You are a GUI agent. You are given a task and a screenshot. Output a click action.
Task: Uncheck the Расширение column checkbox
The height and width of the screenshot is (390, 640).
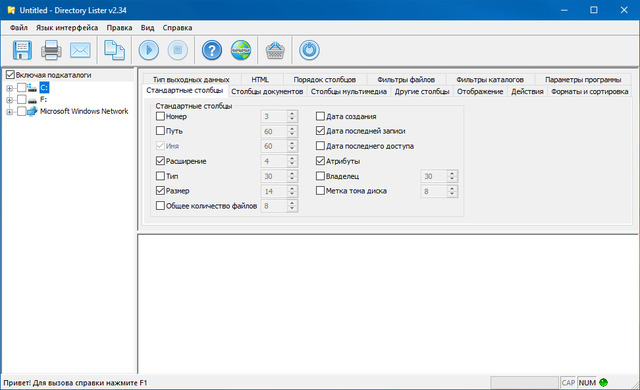click(160, 161)
